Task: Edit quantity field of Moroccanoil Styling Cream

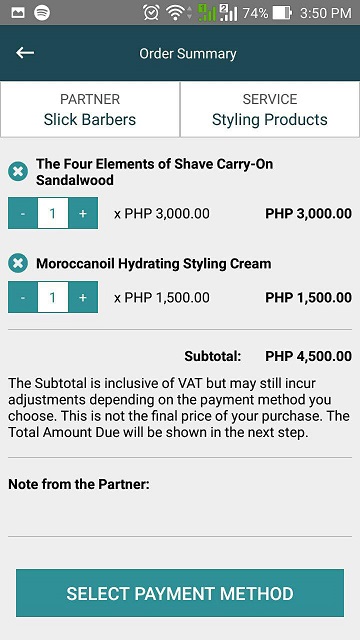Action: coord(53,297)
